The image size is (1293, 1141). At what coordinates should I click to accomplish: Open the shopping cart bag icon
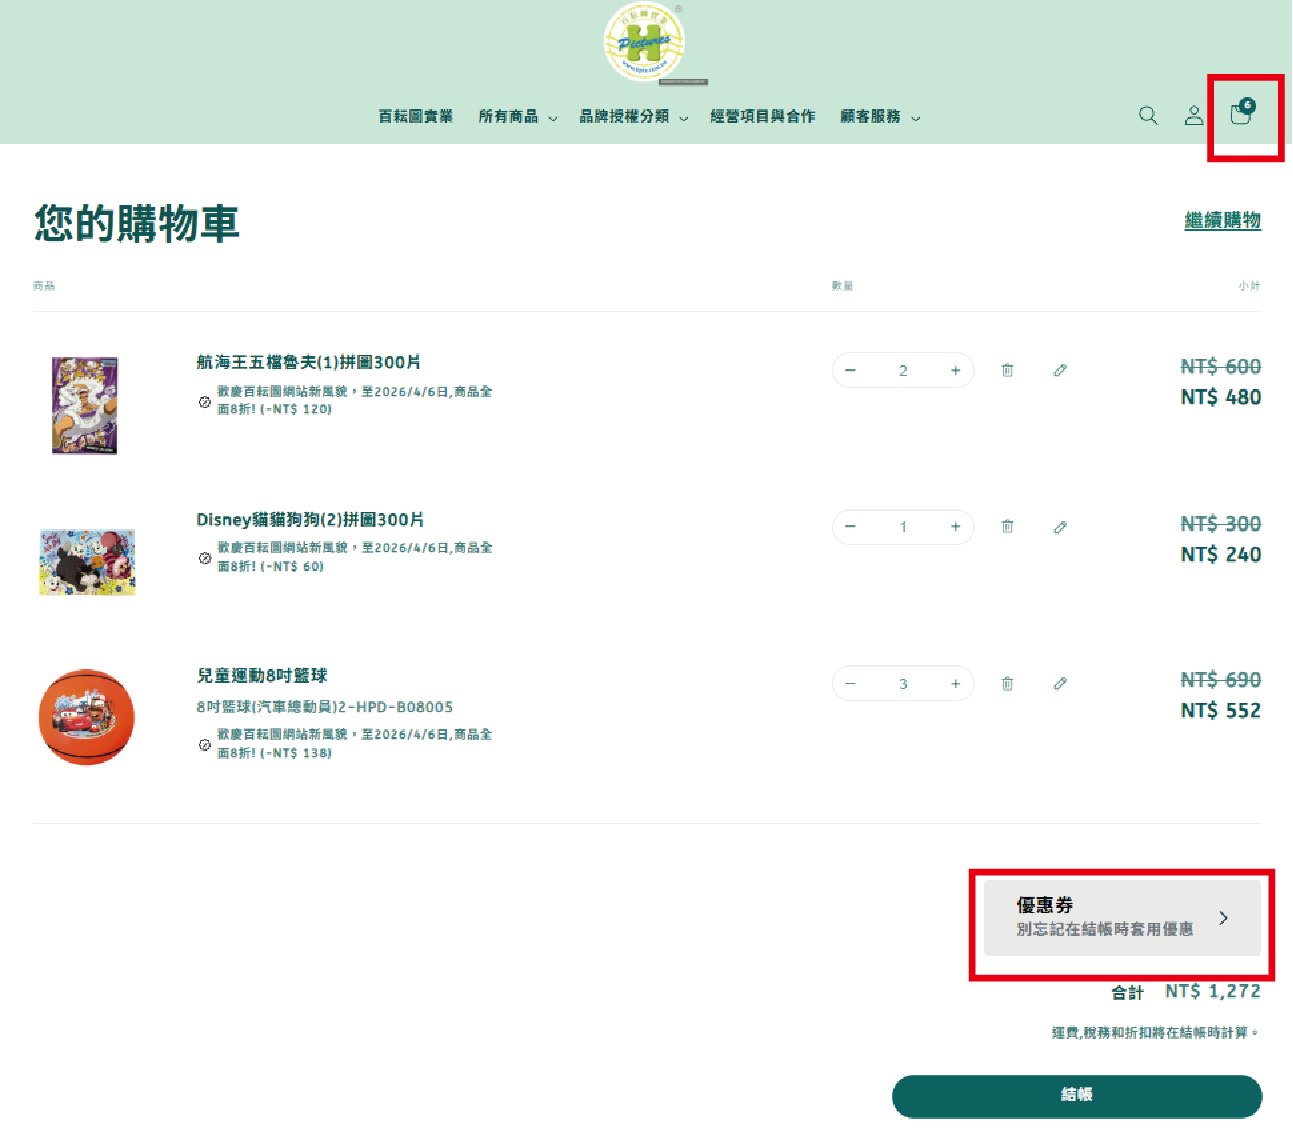[1241, 115]
